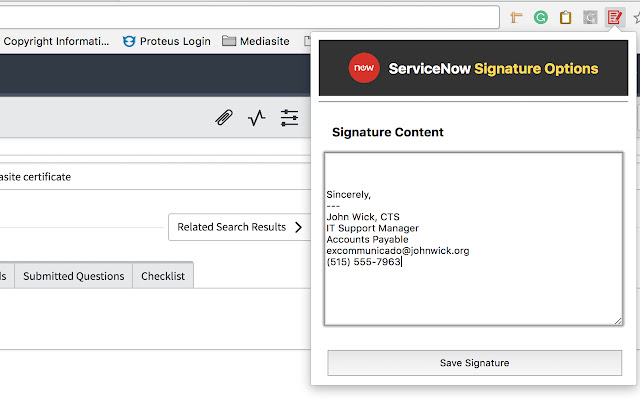Click the 'John Wick, CTS' line
Screen dimensions: 640x400
[x=363, y=217]
